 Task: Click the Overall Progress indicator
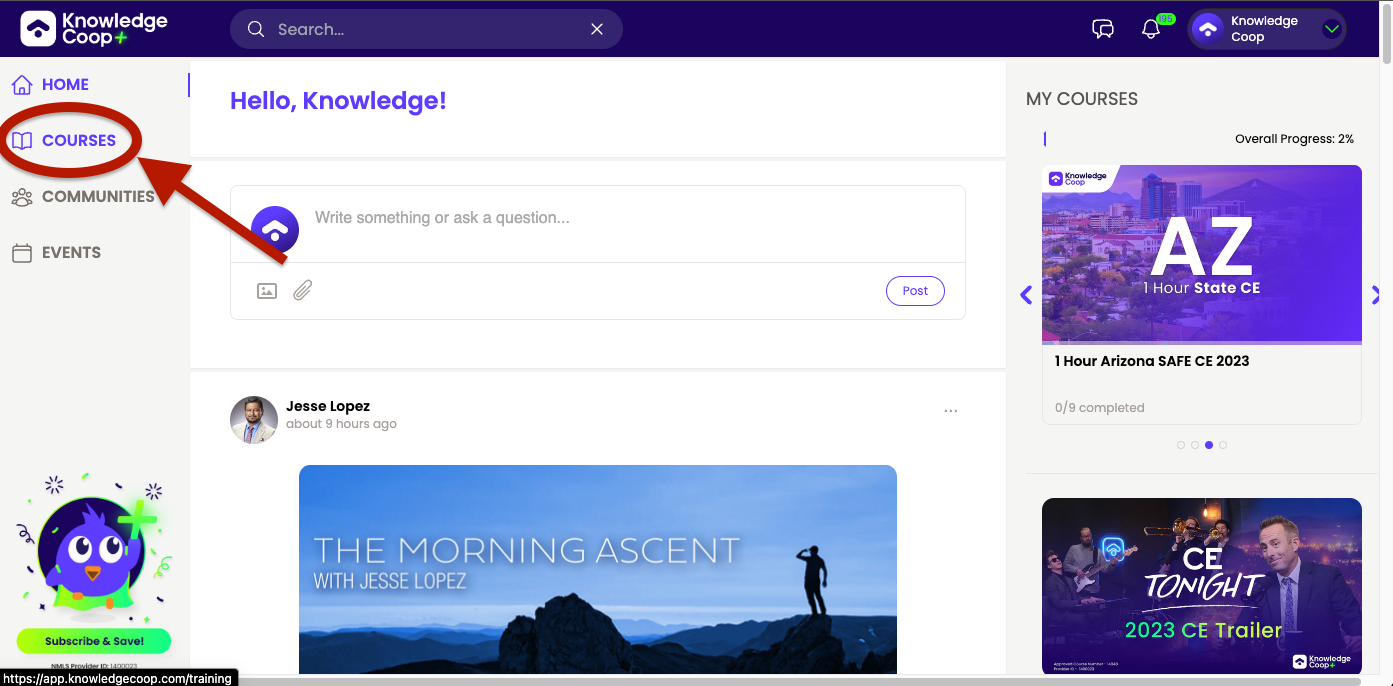click(x=1294, y=138)
